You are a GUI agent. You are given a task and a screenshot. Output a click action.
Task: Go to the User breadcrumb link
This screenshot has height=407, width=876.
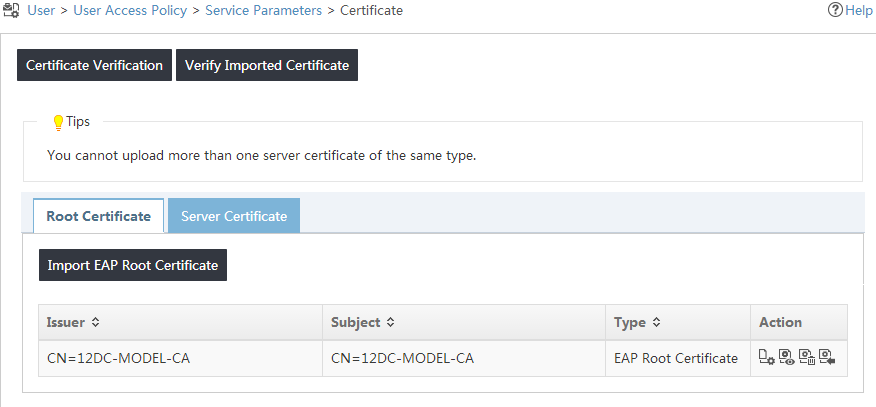pos(41,11)
